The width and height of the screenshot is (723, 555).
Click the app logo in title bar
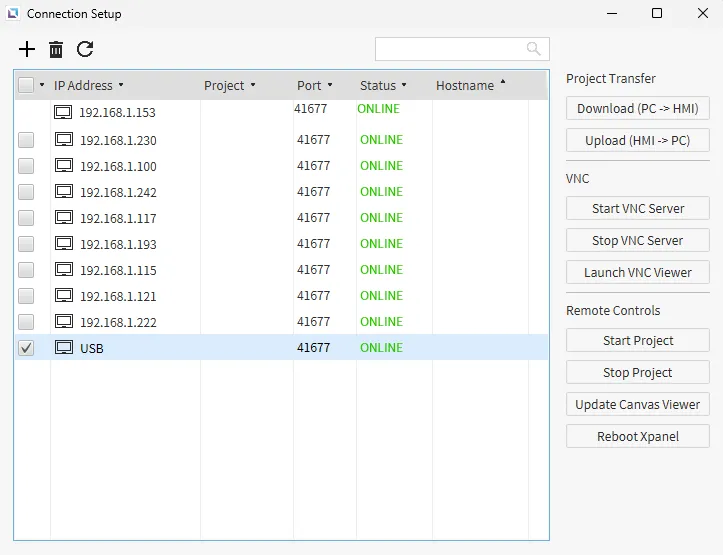pyautogui.click(x=13, y=14)
